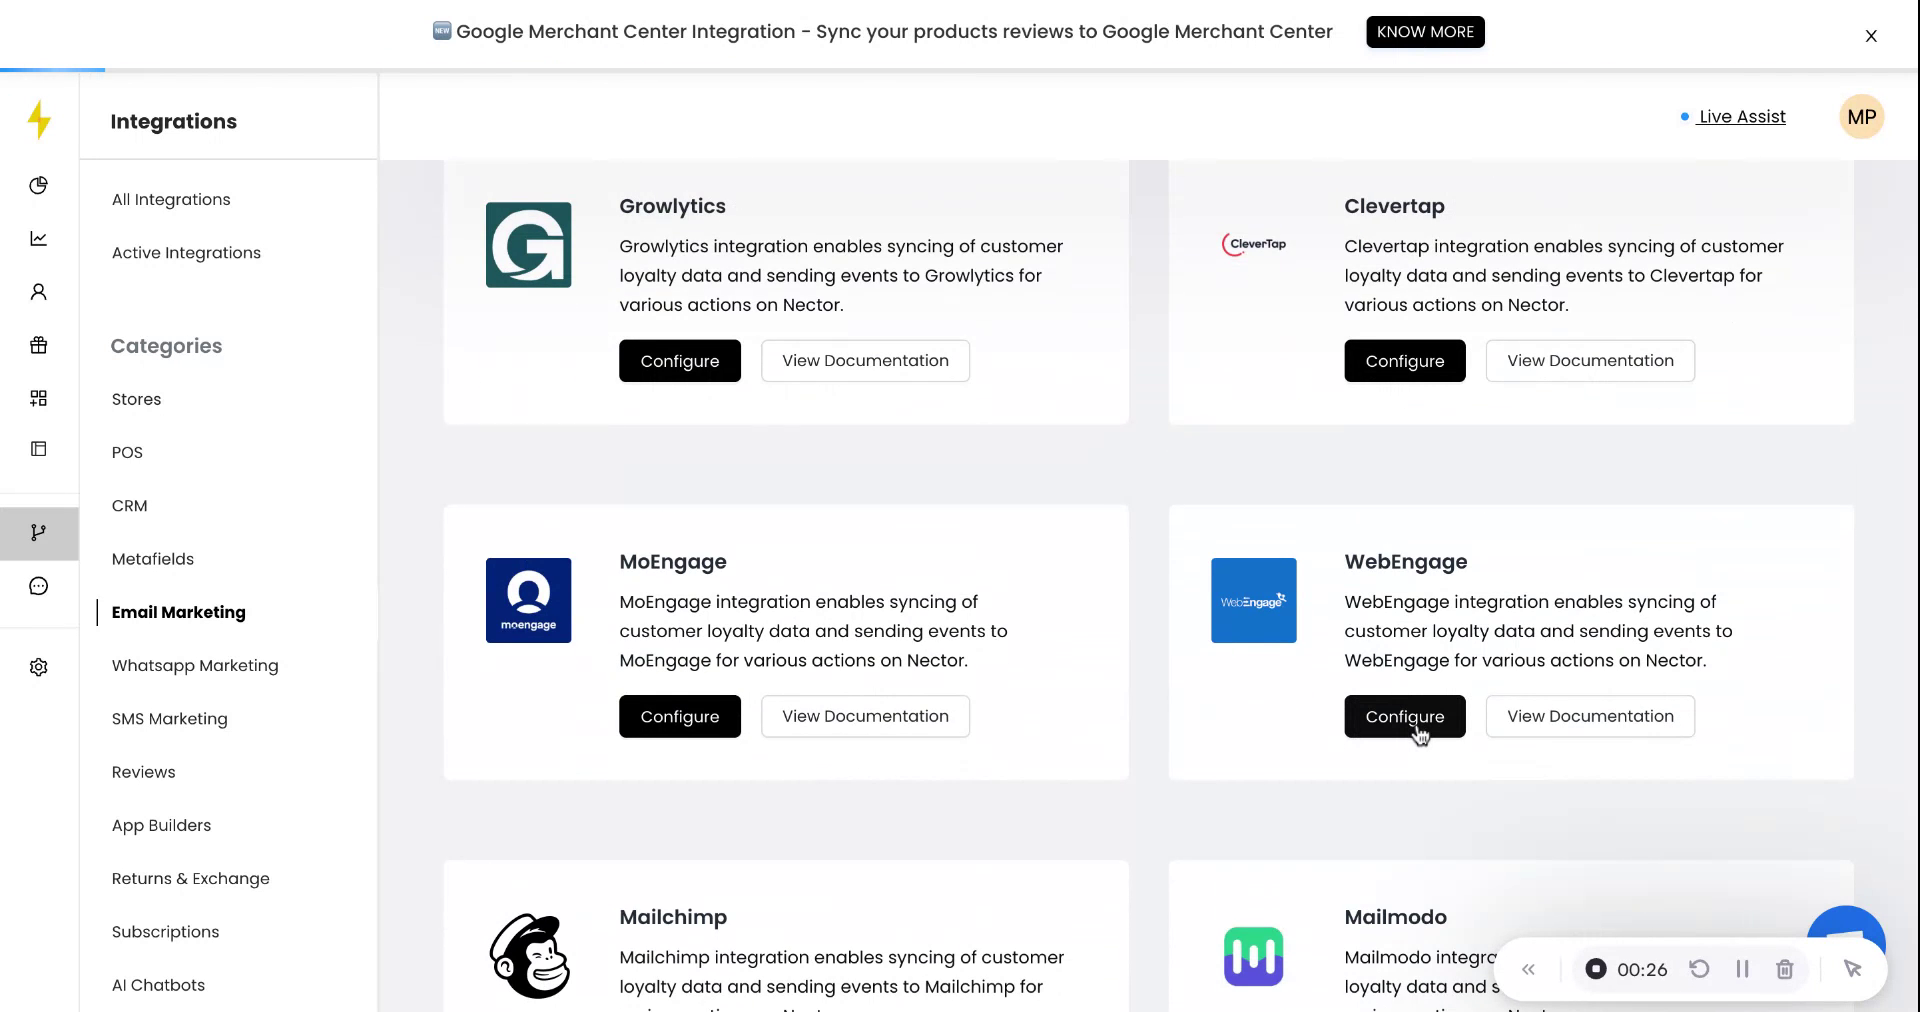
Task: Select the Stores category
Action: tap(136, 399)
